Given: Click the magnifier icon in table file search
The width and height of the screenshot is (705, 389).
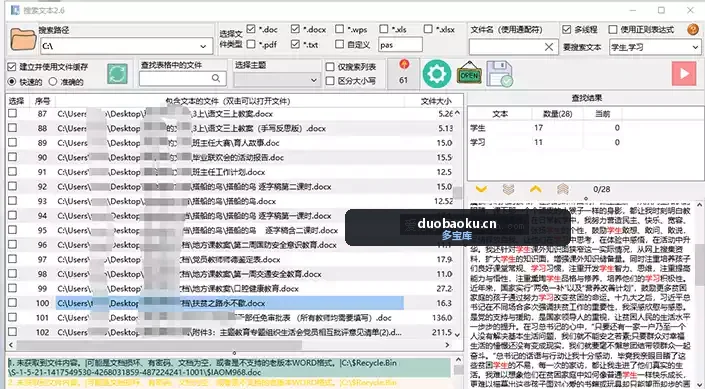Looking at the screenshot, I should [x=216, y=78].
